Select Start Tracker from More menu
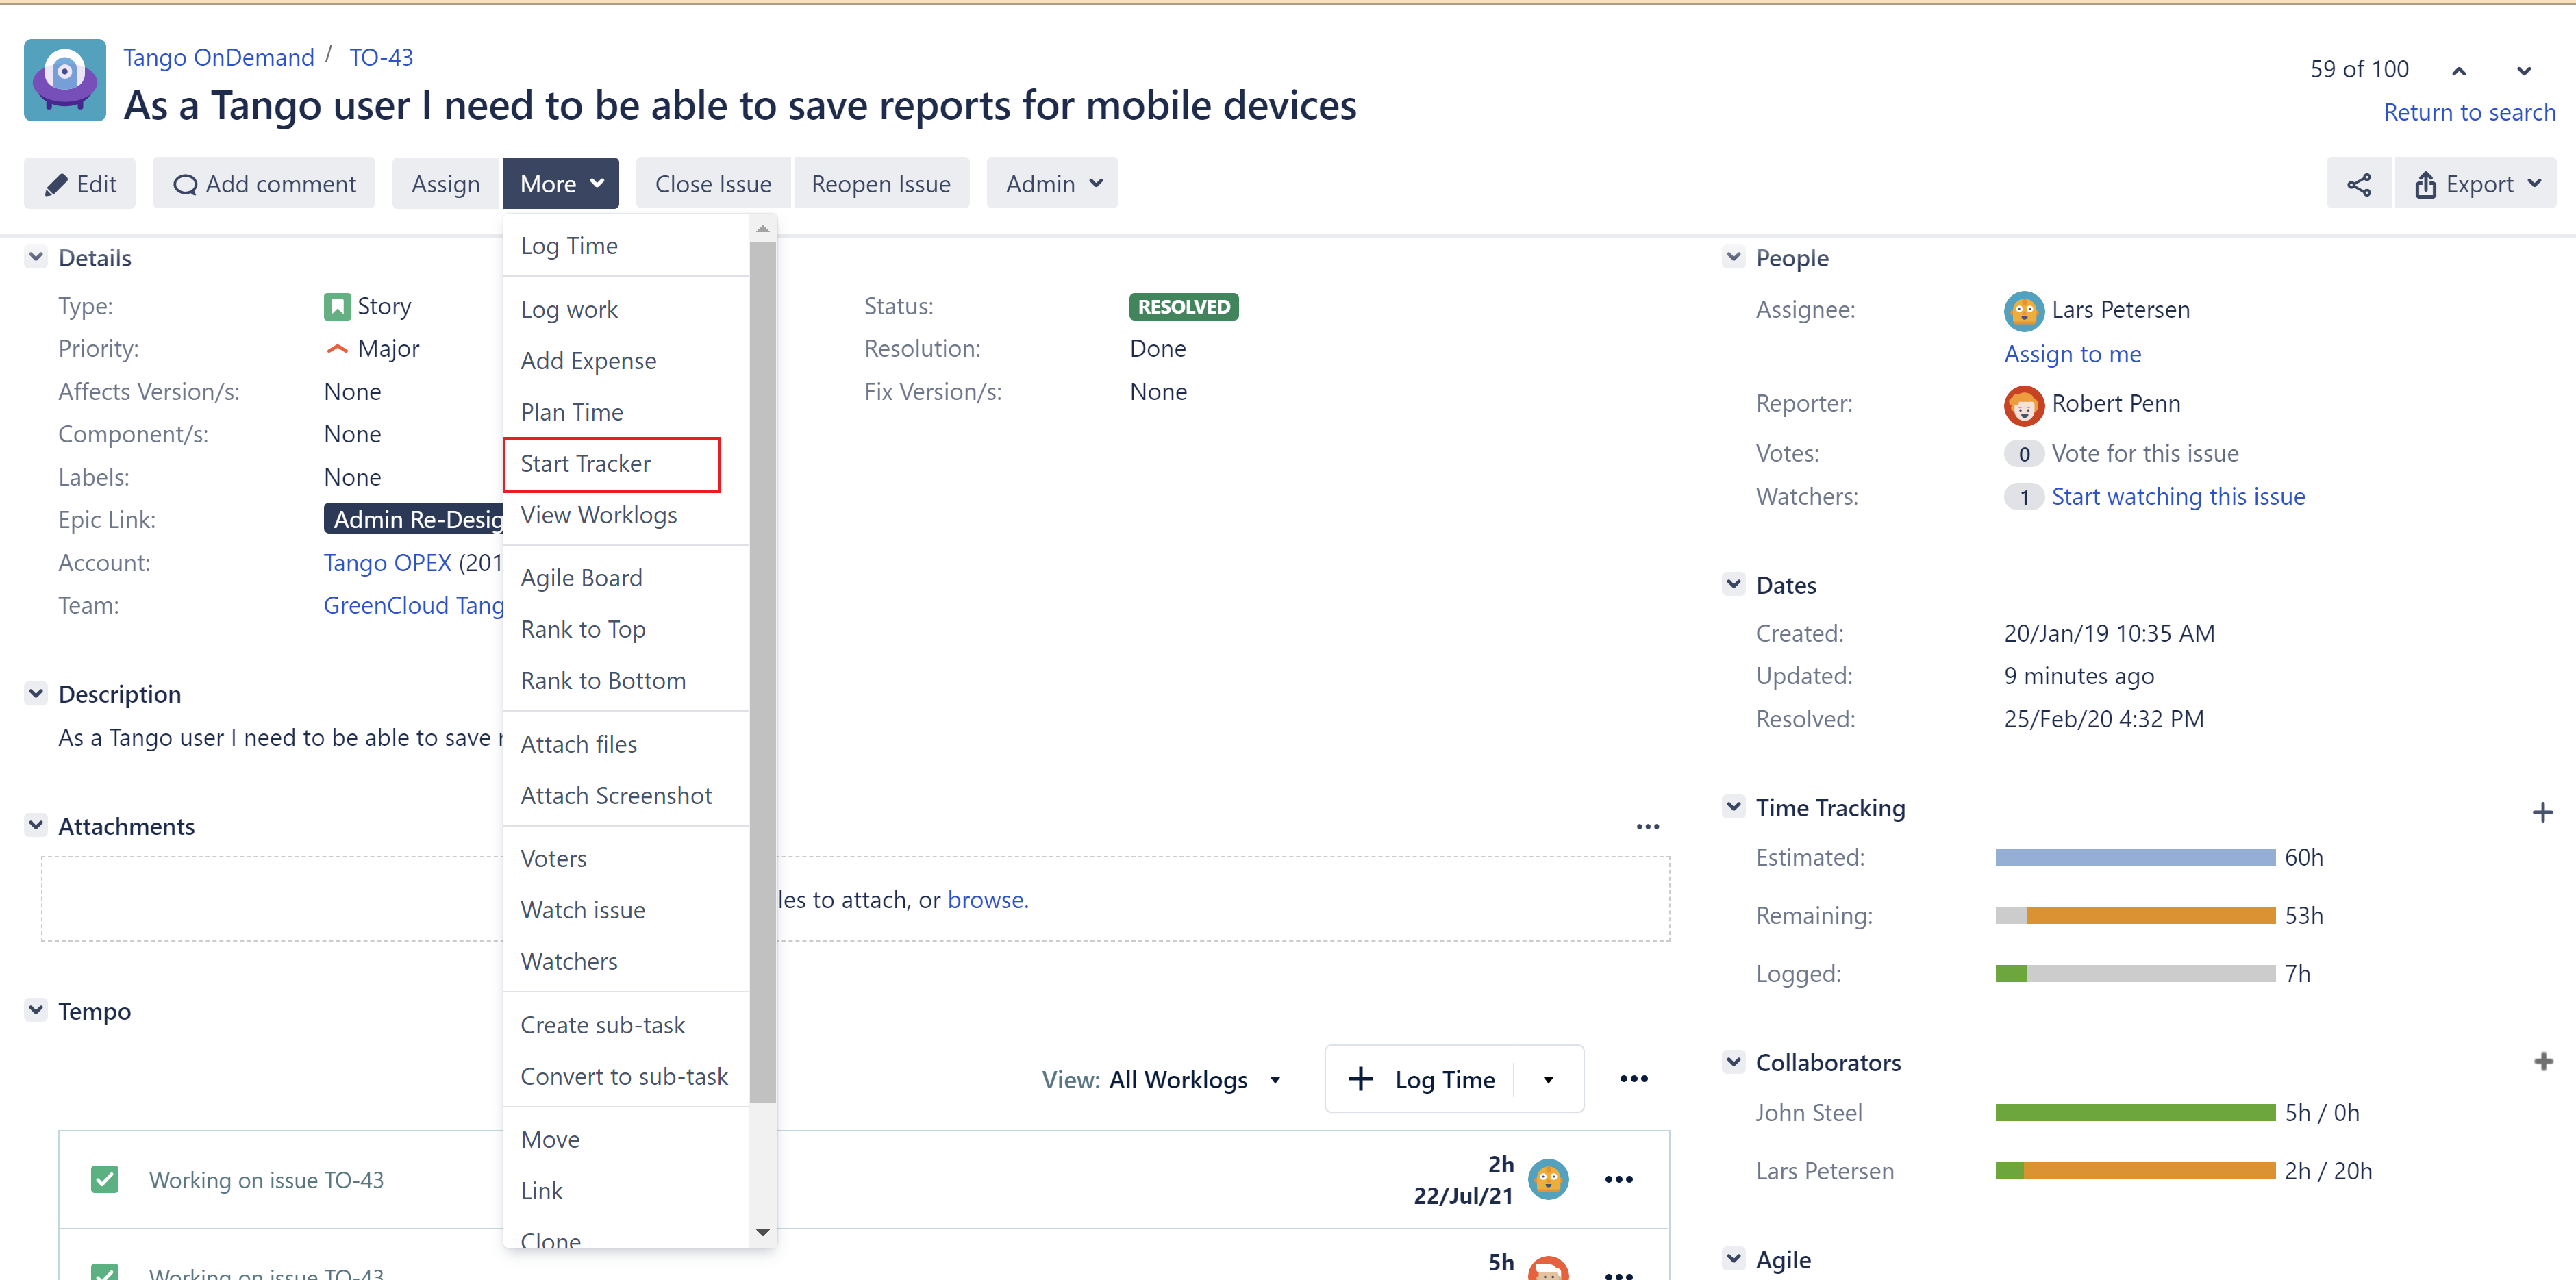Viewport: 2576px width, 1280px height. (x=585, y=464)
